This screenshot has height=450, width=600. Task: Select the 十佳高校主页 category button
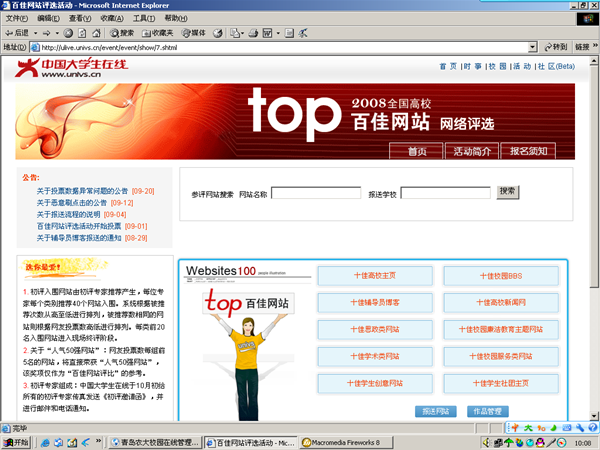(x=375, y=276)
